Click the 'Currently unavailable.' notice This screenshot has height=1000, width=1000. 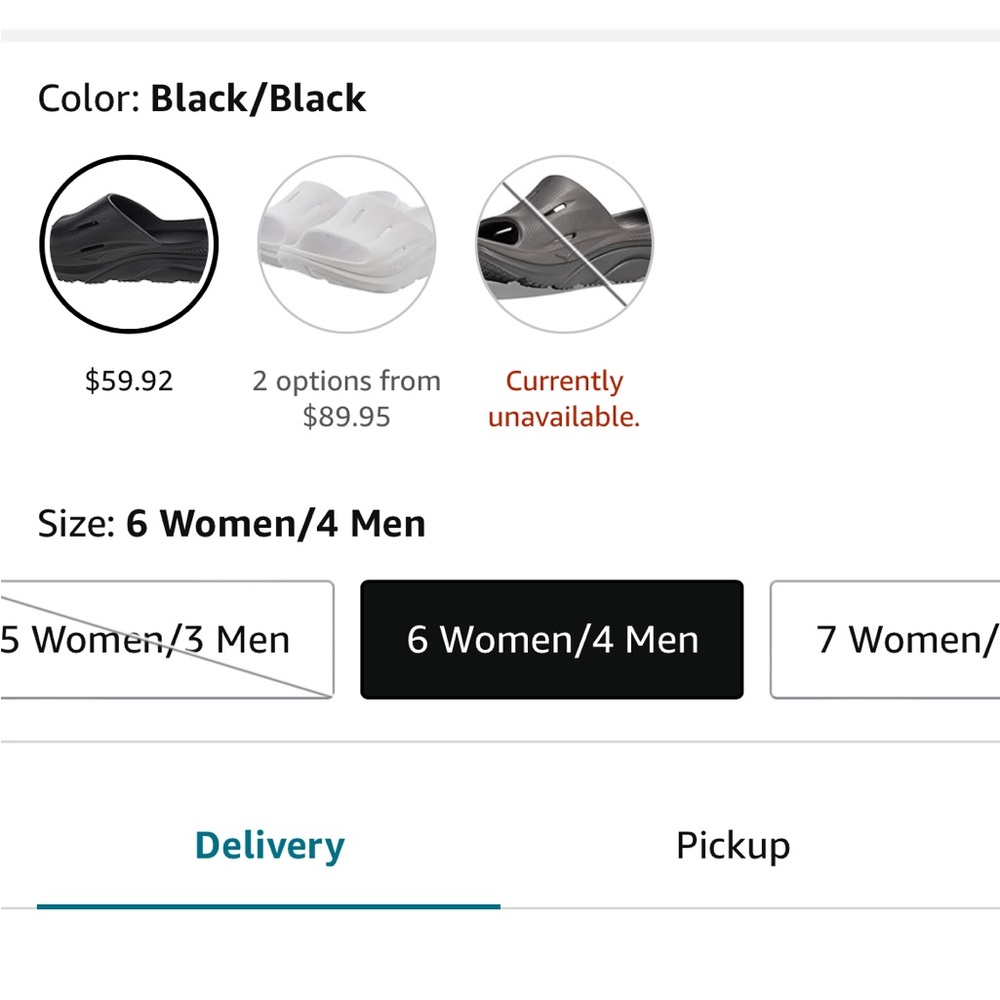click(x=564, y=398)
